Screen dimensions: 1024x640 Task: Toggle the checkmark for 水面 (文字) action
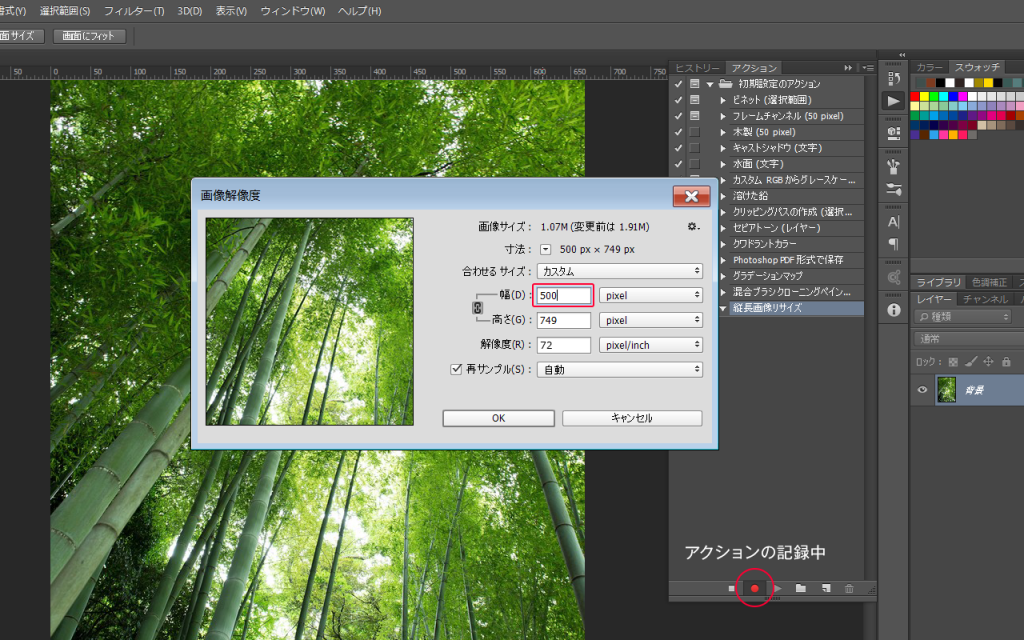[x=679, y=164]
